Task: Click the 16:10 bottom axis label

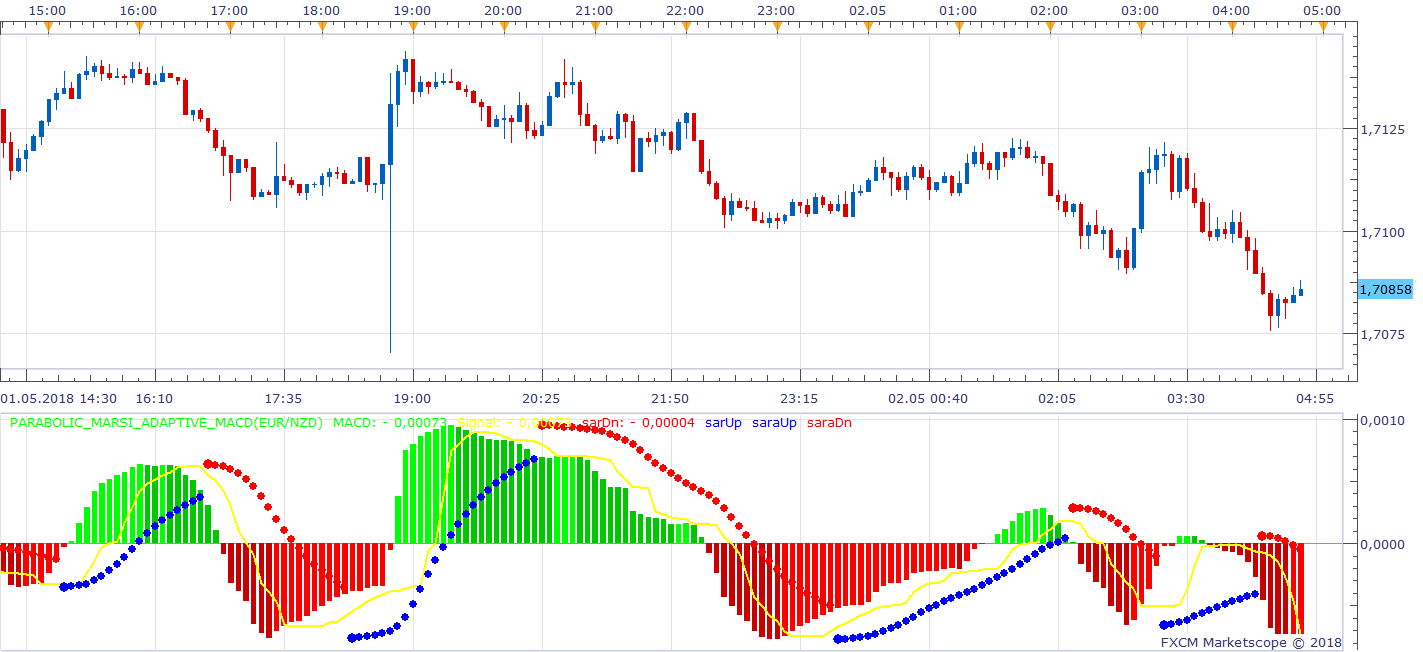Action: [x=156, y=398]
